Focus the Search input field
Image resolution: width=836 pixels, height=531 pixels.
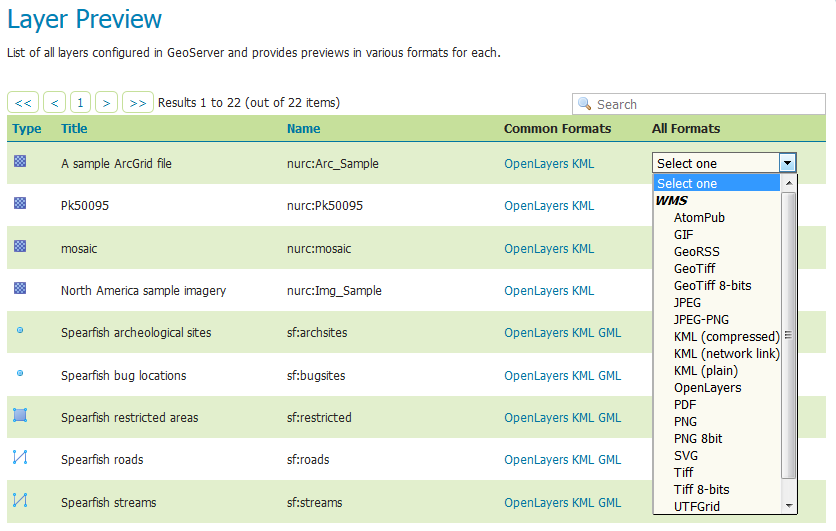(698, 104)
